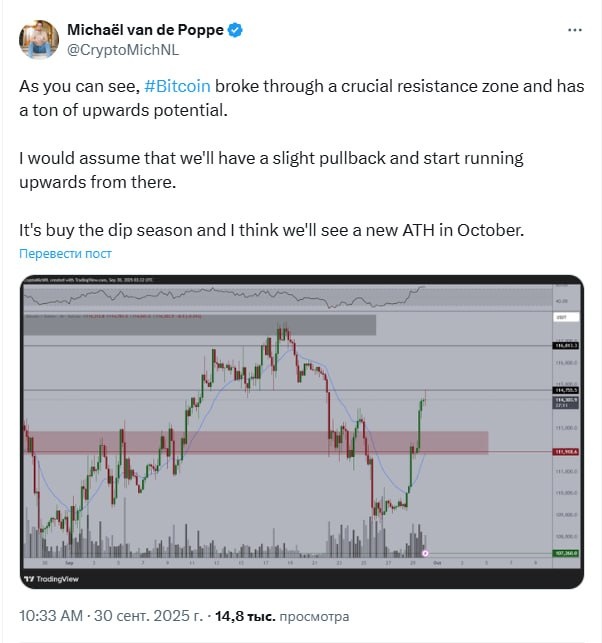
Task: Click Michaël van de Poppe's profile avatar
Action: coord(39,39)
